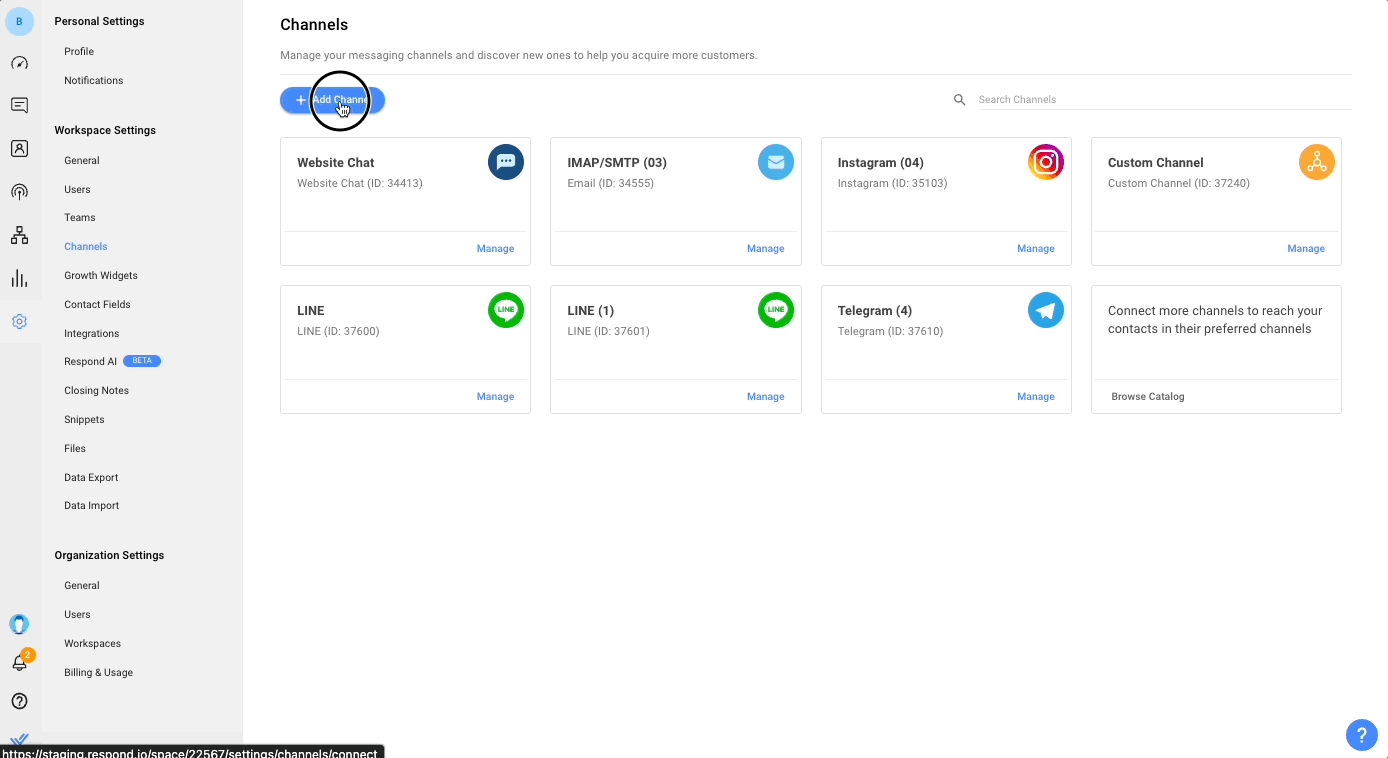Click the Telegram channel logo icon

click(1046, 310)
